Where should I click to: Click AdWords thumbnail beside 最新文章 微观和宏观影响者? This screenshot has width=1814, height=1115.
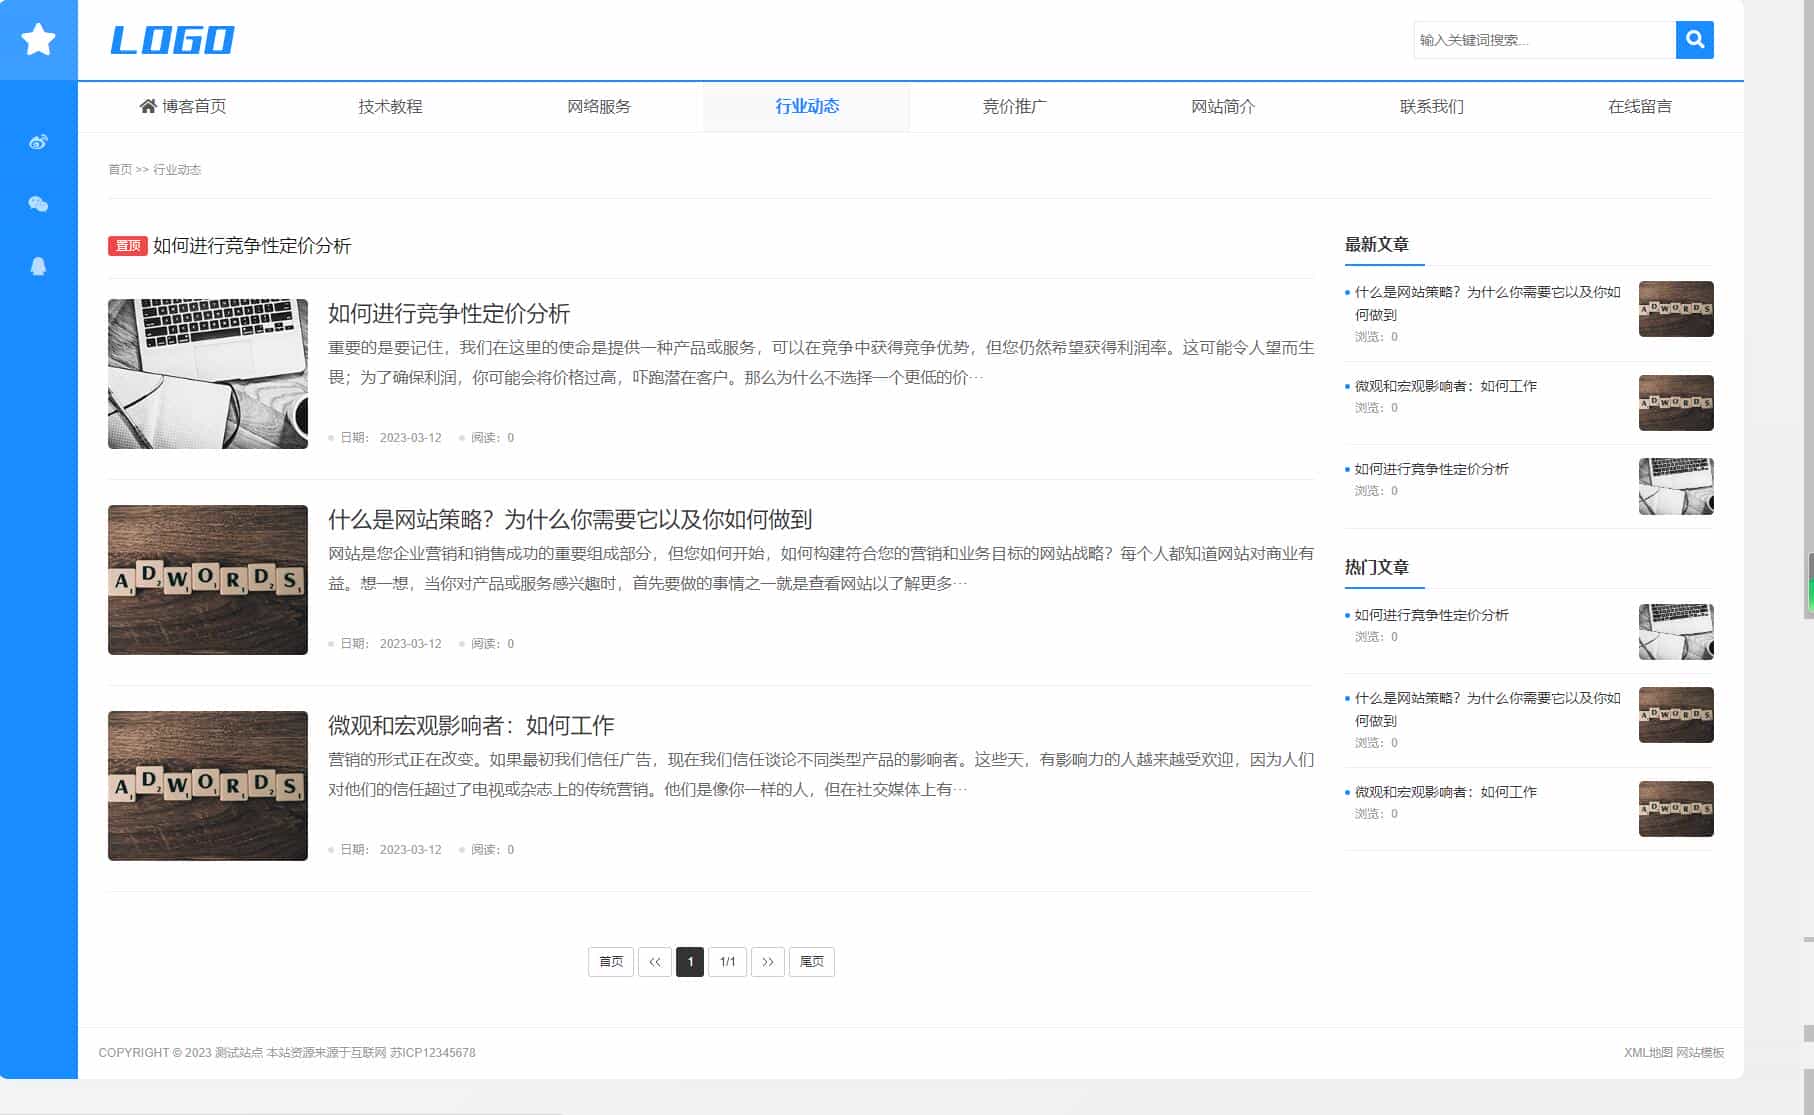(1676, 403)
